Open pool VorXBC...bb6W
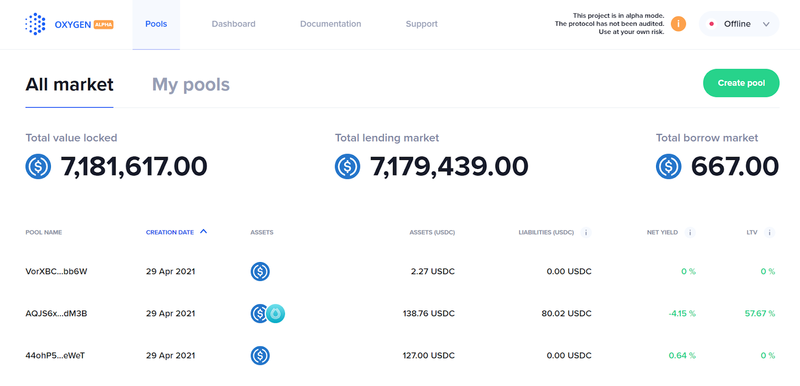The height and width of the screenshot is (386, 800). [56, 271]
